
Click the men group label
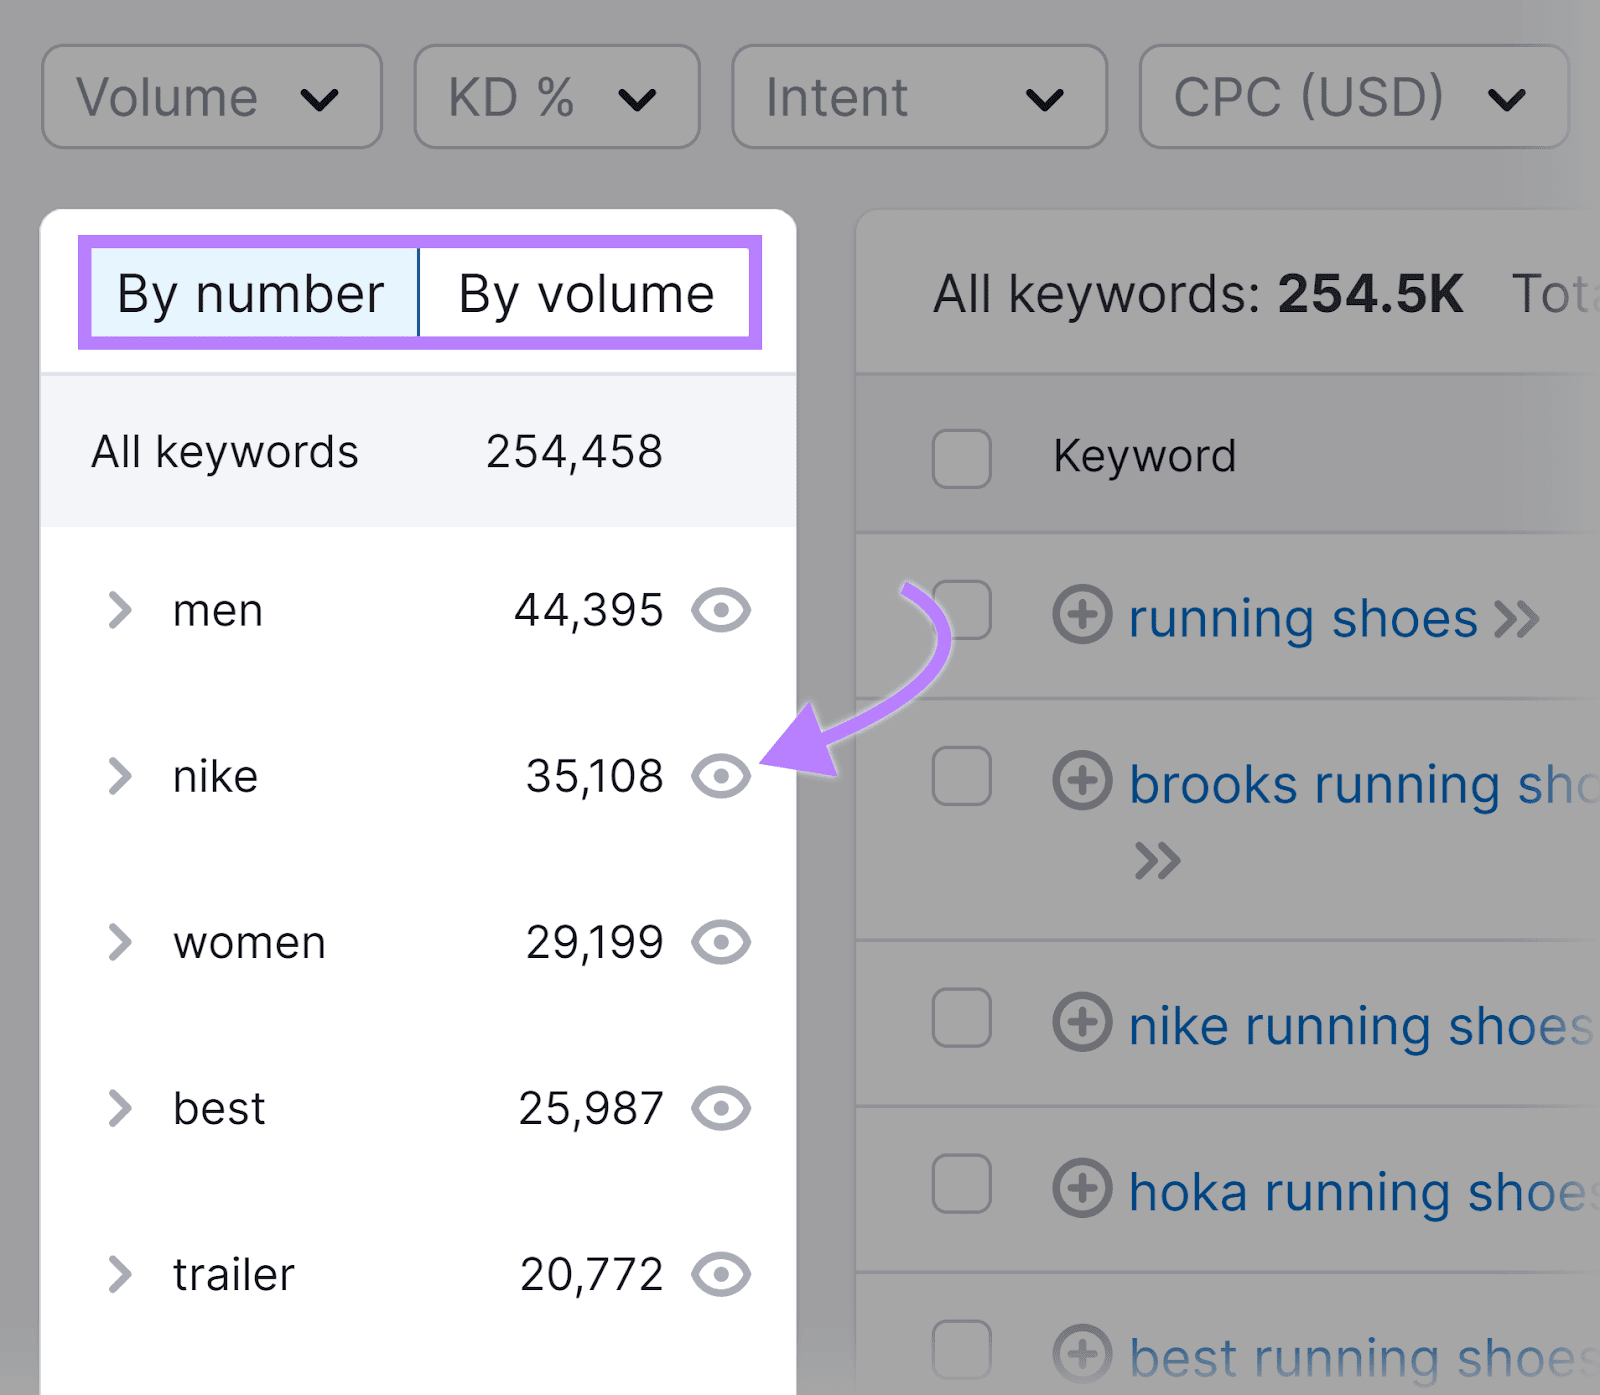click(218, 610)
